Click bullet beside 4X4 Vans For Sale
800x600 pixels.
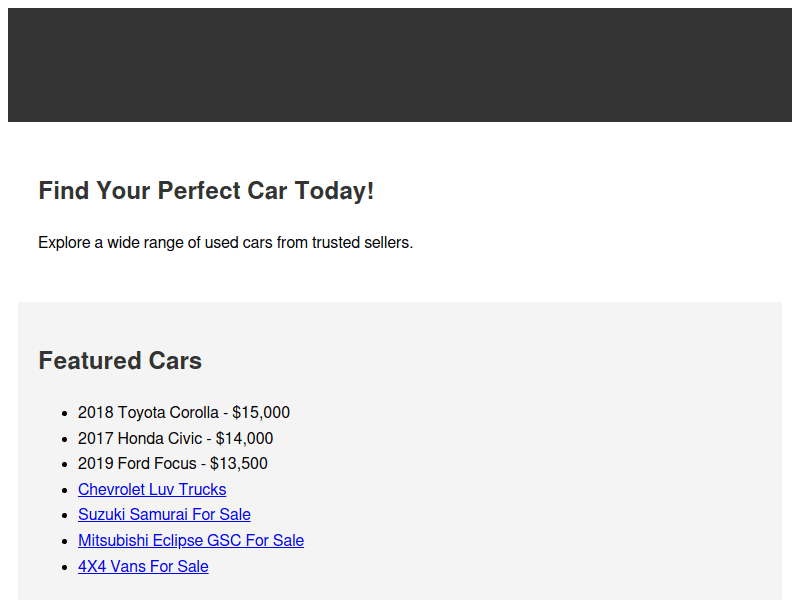64,567
